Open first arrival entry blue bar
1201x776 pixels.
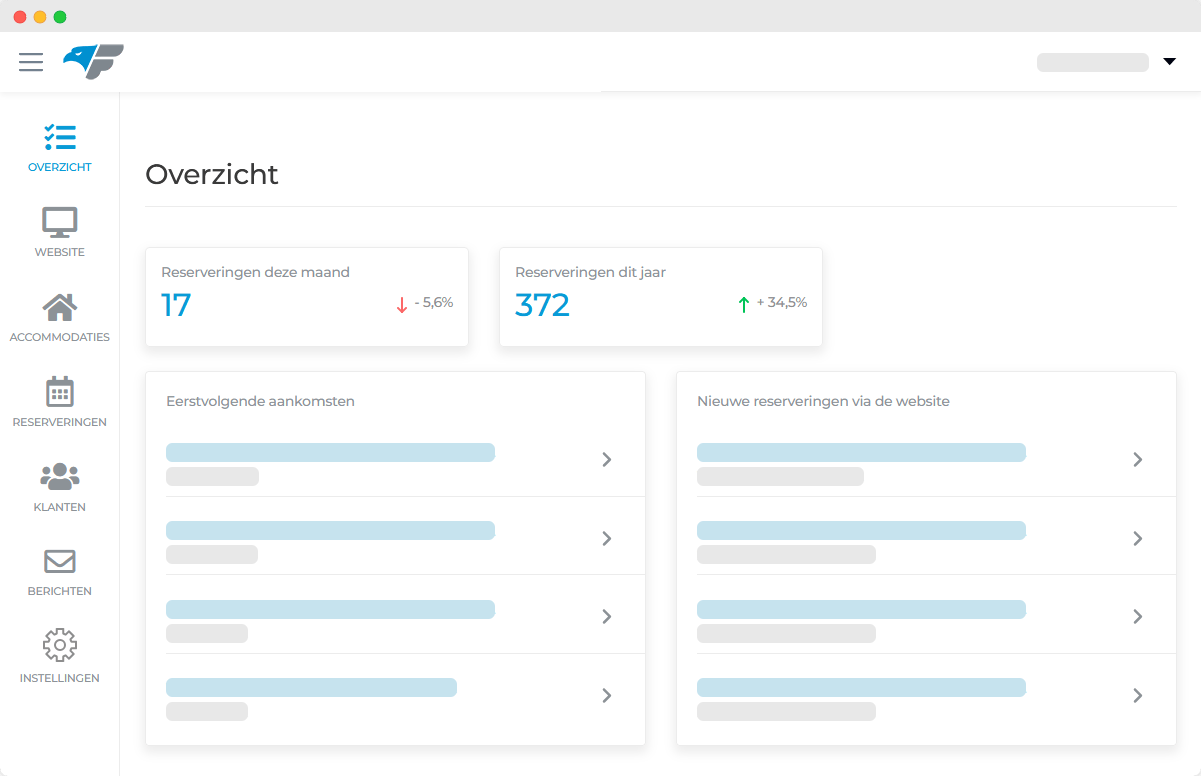[330, 452]
